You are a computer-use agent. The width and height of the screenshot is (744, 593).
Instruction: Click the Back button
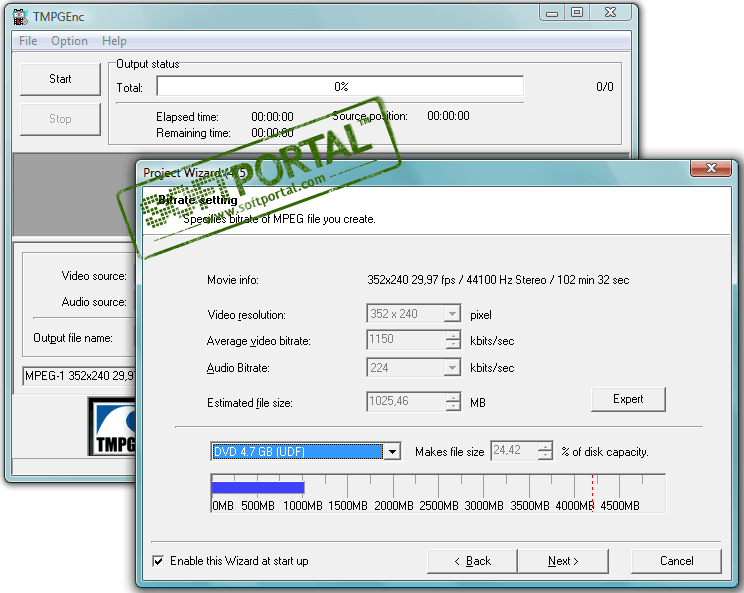point(472,561)
